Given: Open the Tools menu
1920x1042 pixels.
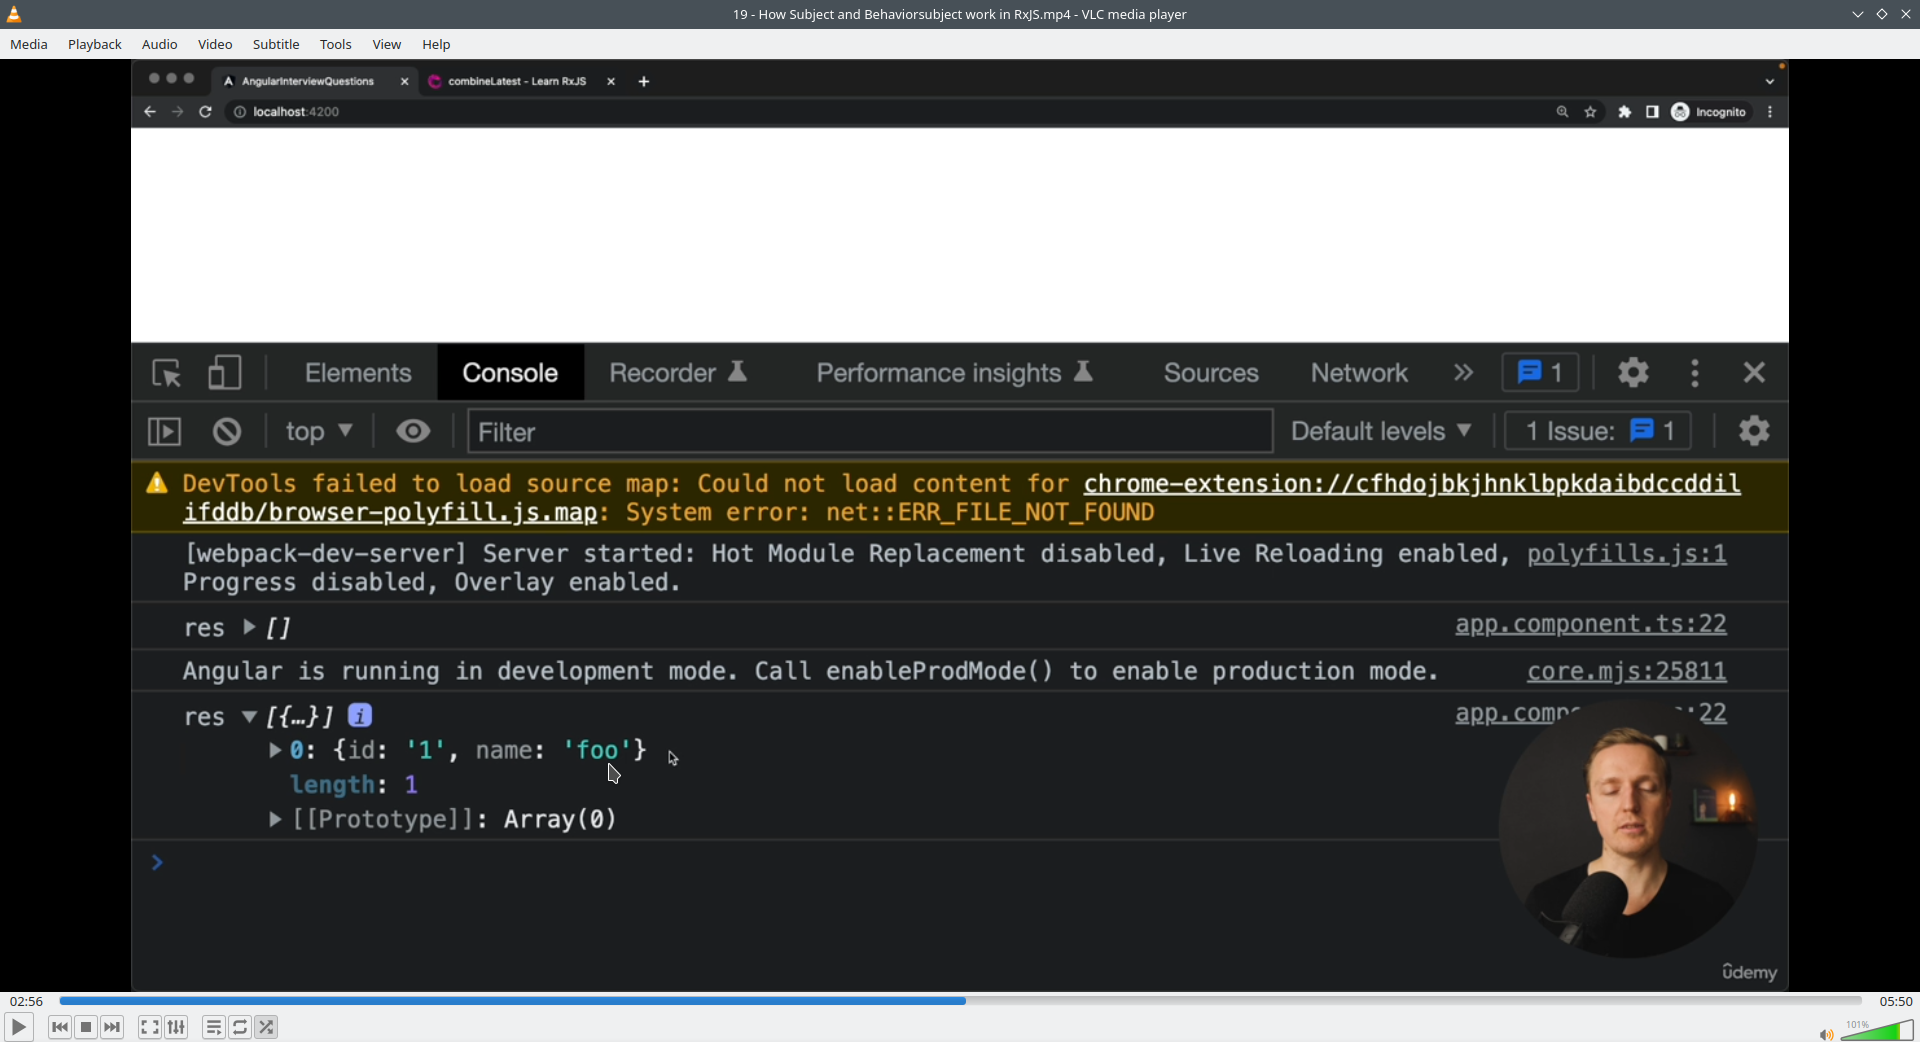Looking at the screenshot, I should click(x=336, y=44).
